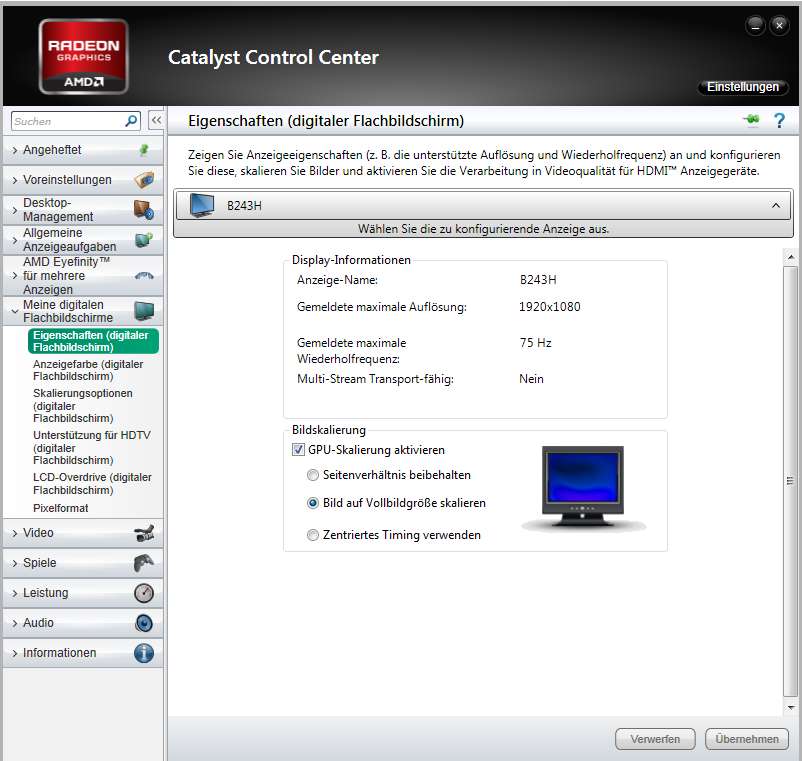
Task: Click the scrollbar up arrow
Action: coord(790,257)
